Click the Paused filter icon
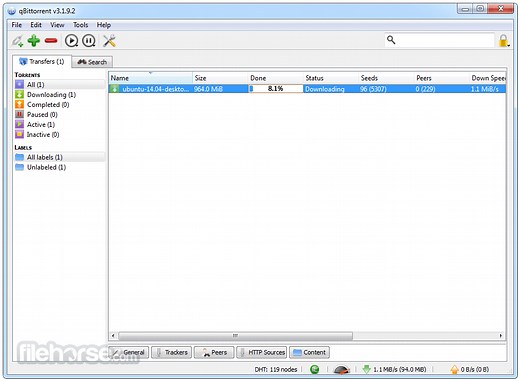 20,114
